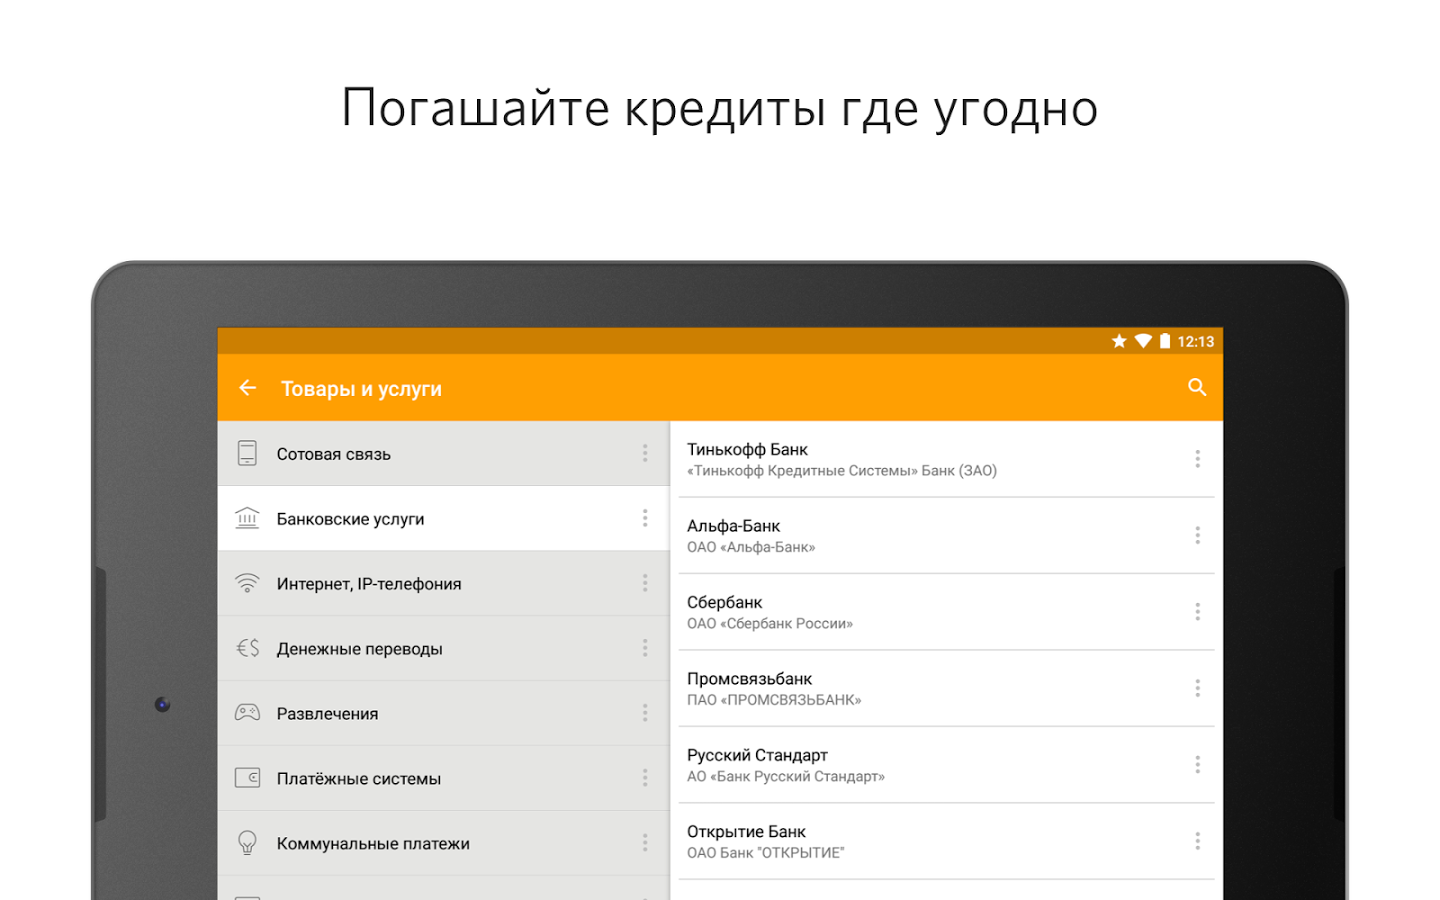Open overflow menu for Русский Стандарт
This screenshot has height=900, width=1440.
click(1197, 765)
